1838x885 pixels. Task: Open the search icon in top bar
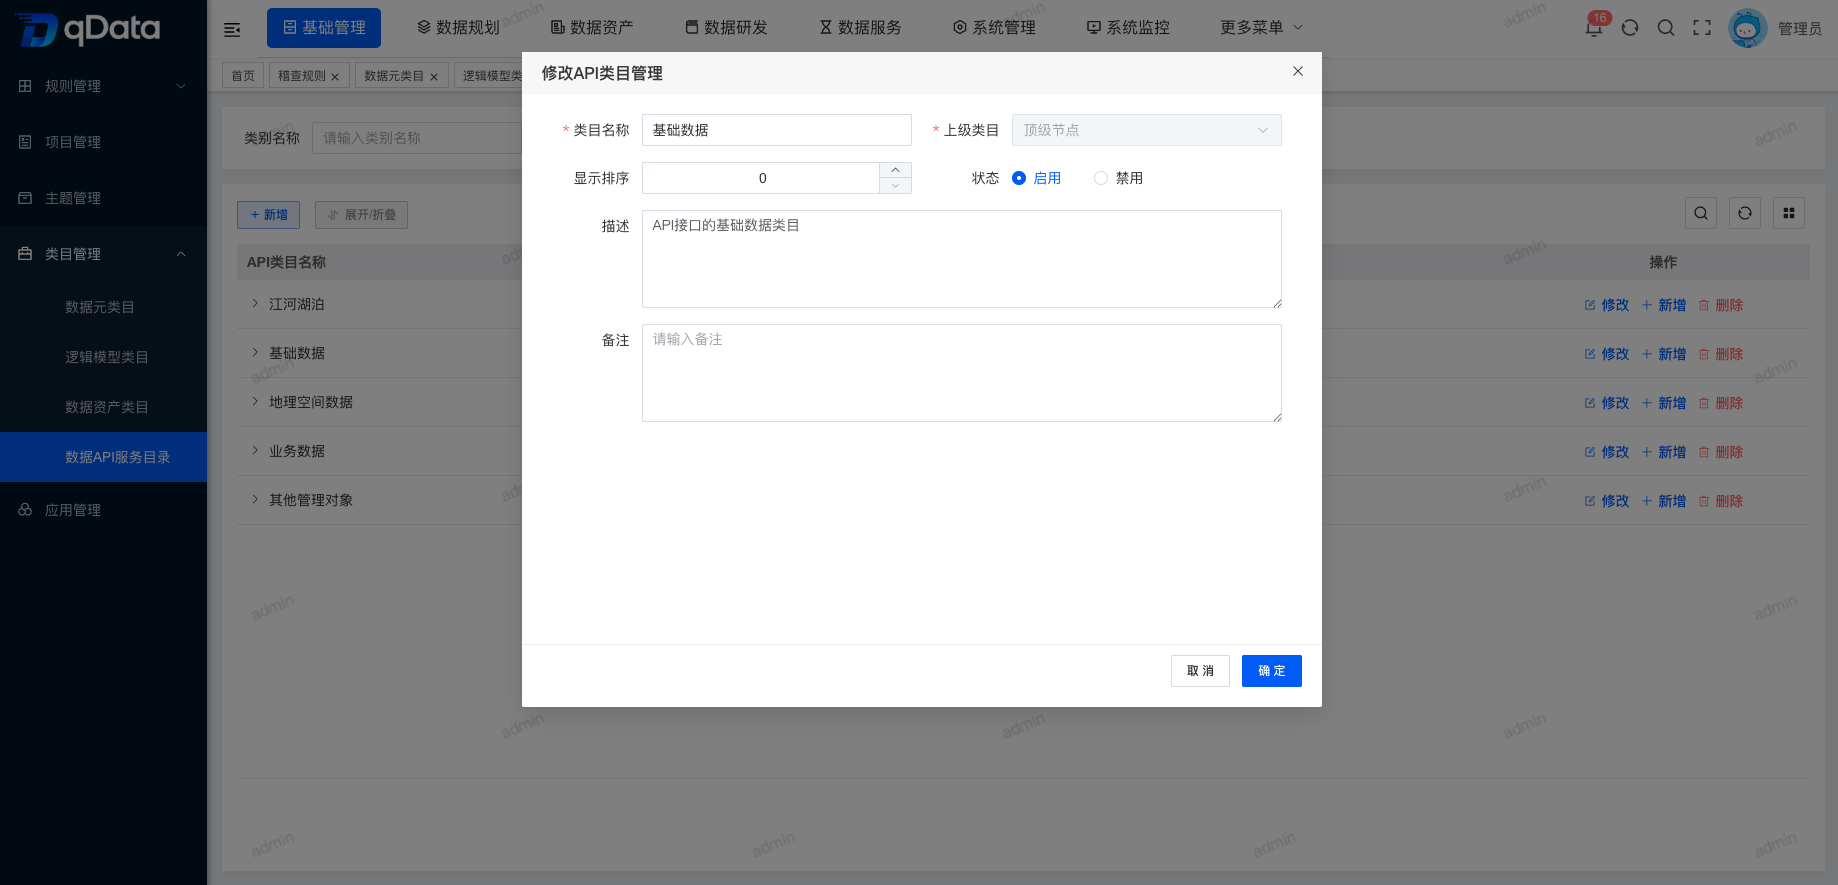pyautogui.click(x=1666, y=28)
